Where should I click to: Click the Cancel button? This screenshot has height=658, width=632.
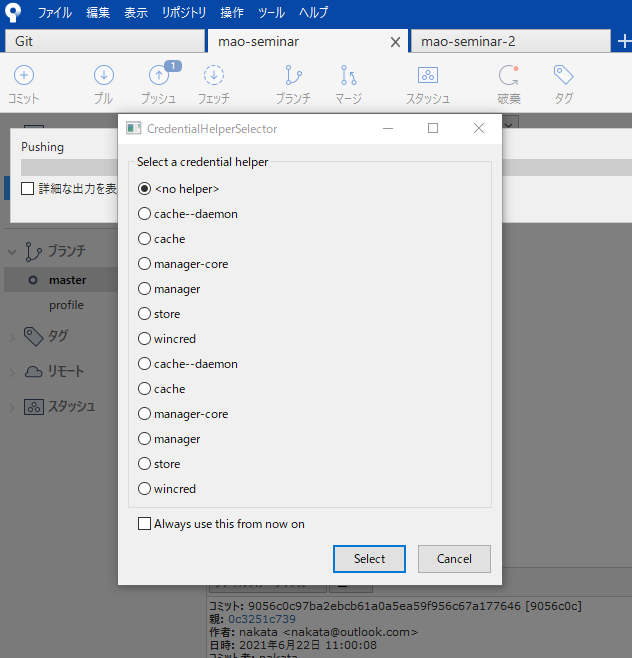(454, 559)
